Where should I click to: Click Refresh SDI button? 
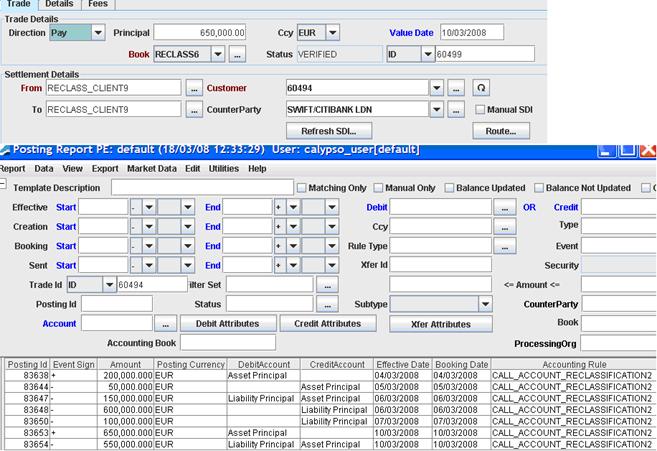pos(329,131)
